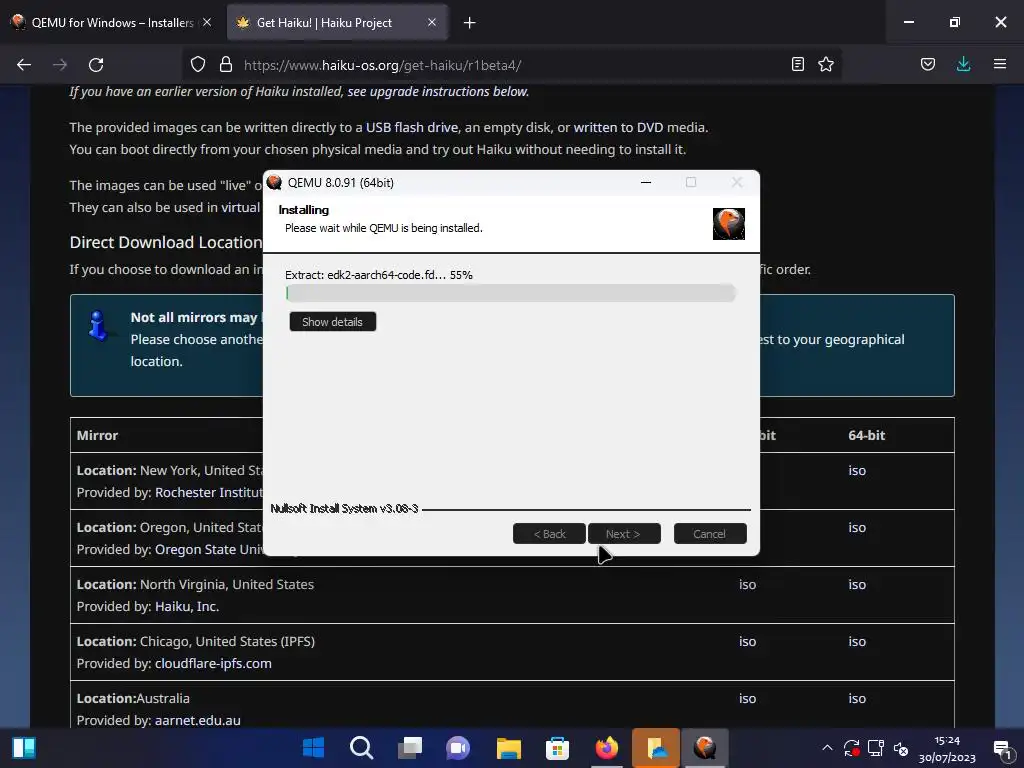Open Firefox downloads panel
1024x768 pixels.
click(963, 65)
